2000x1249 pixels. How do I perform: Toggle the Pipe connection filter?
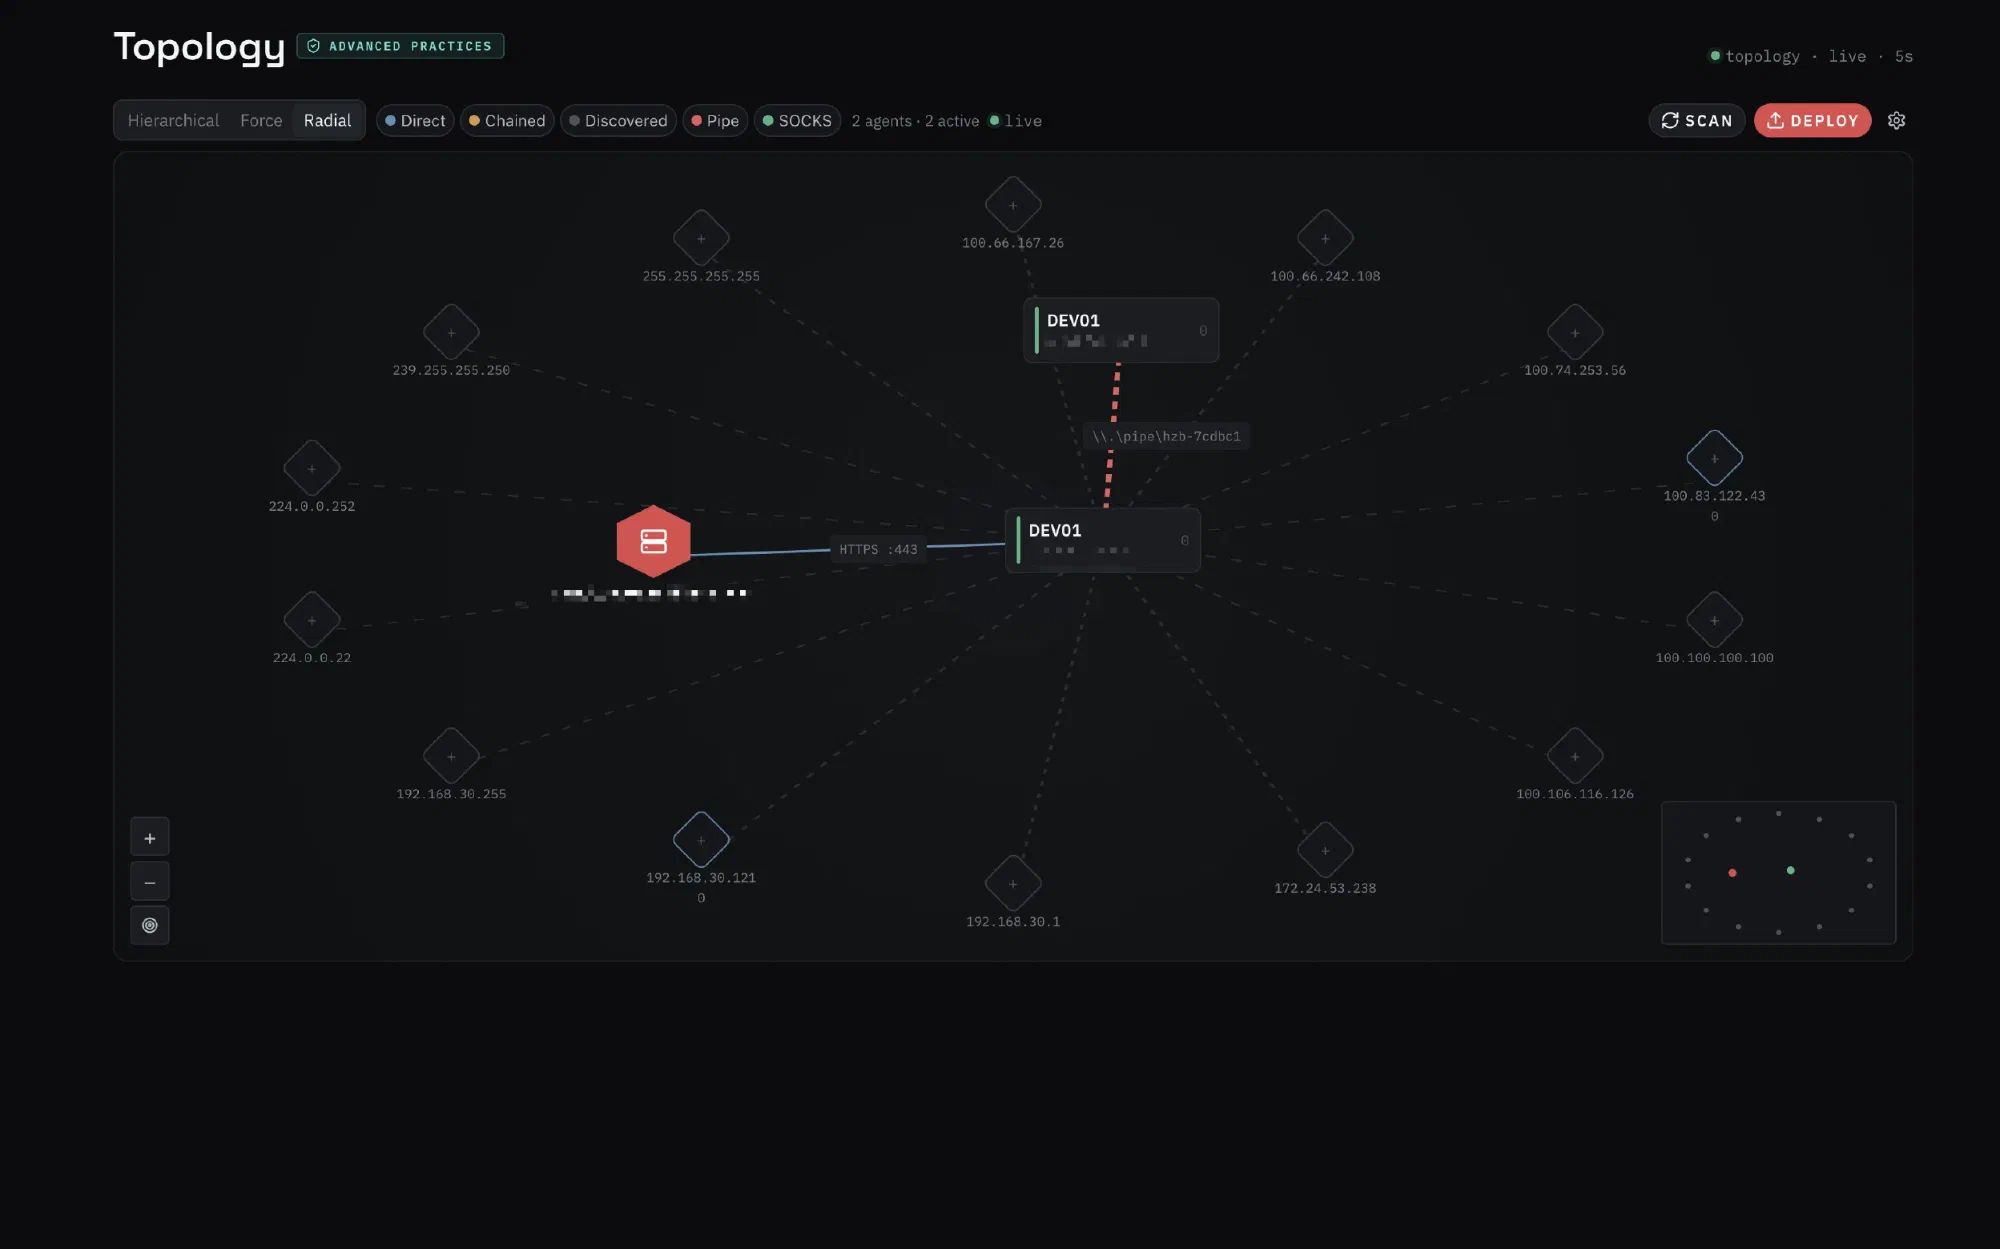pyautogui.click(x=715, y=120)
